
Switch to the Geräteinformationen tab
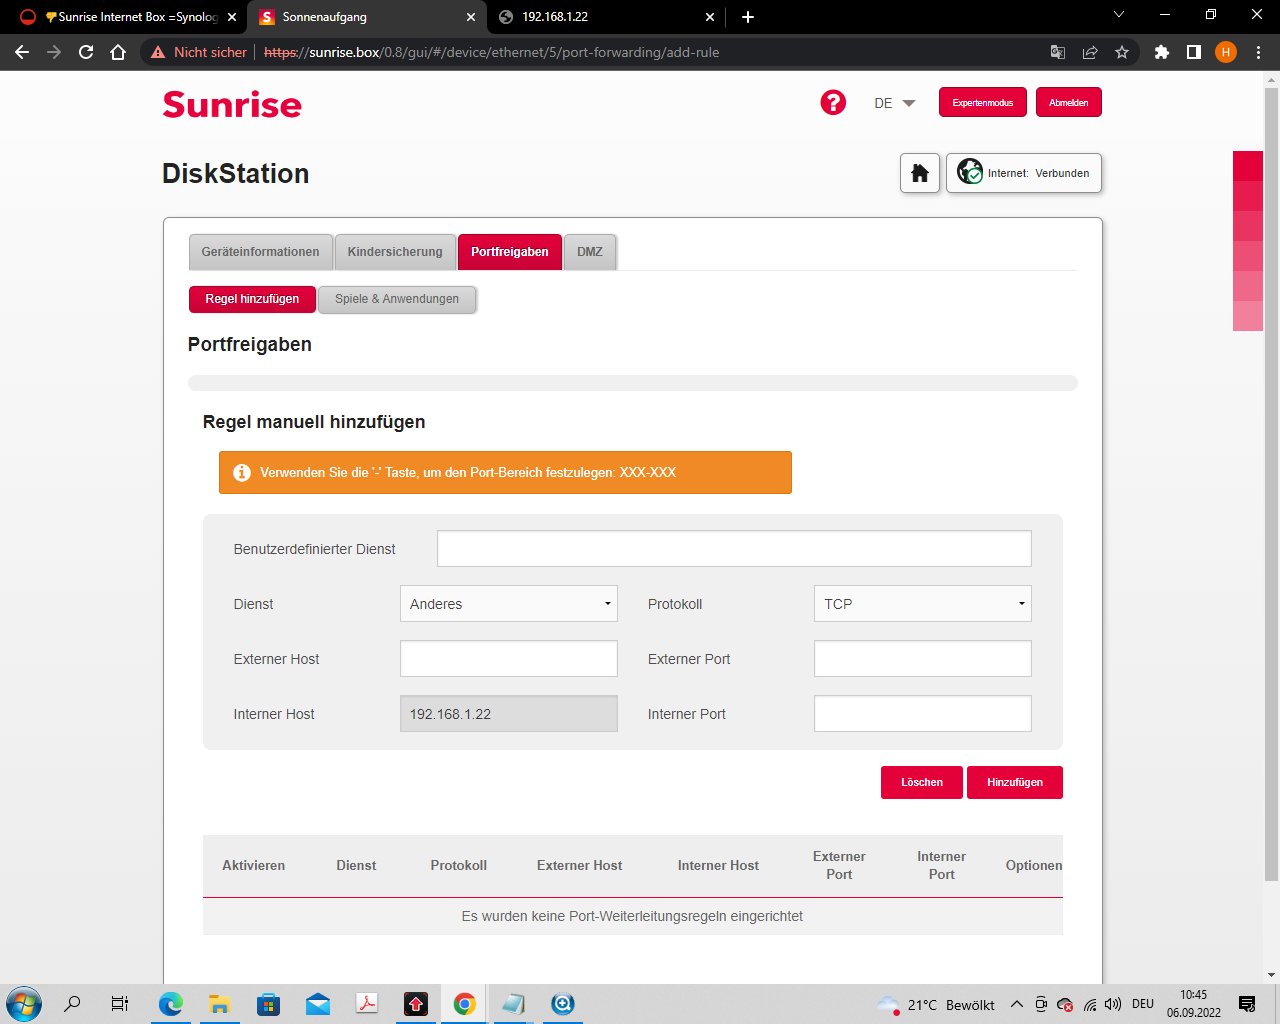point(261,252)
